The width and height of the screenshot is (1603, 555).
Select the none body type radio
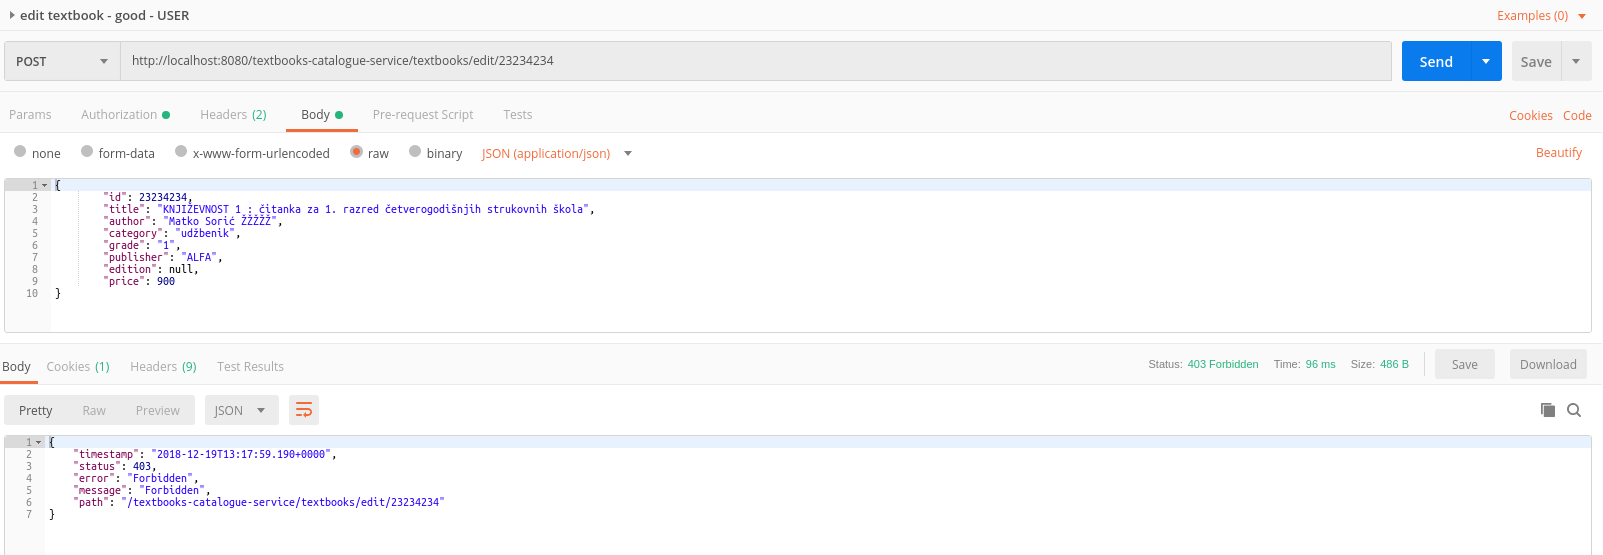pos(20,151)
